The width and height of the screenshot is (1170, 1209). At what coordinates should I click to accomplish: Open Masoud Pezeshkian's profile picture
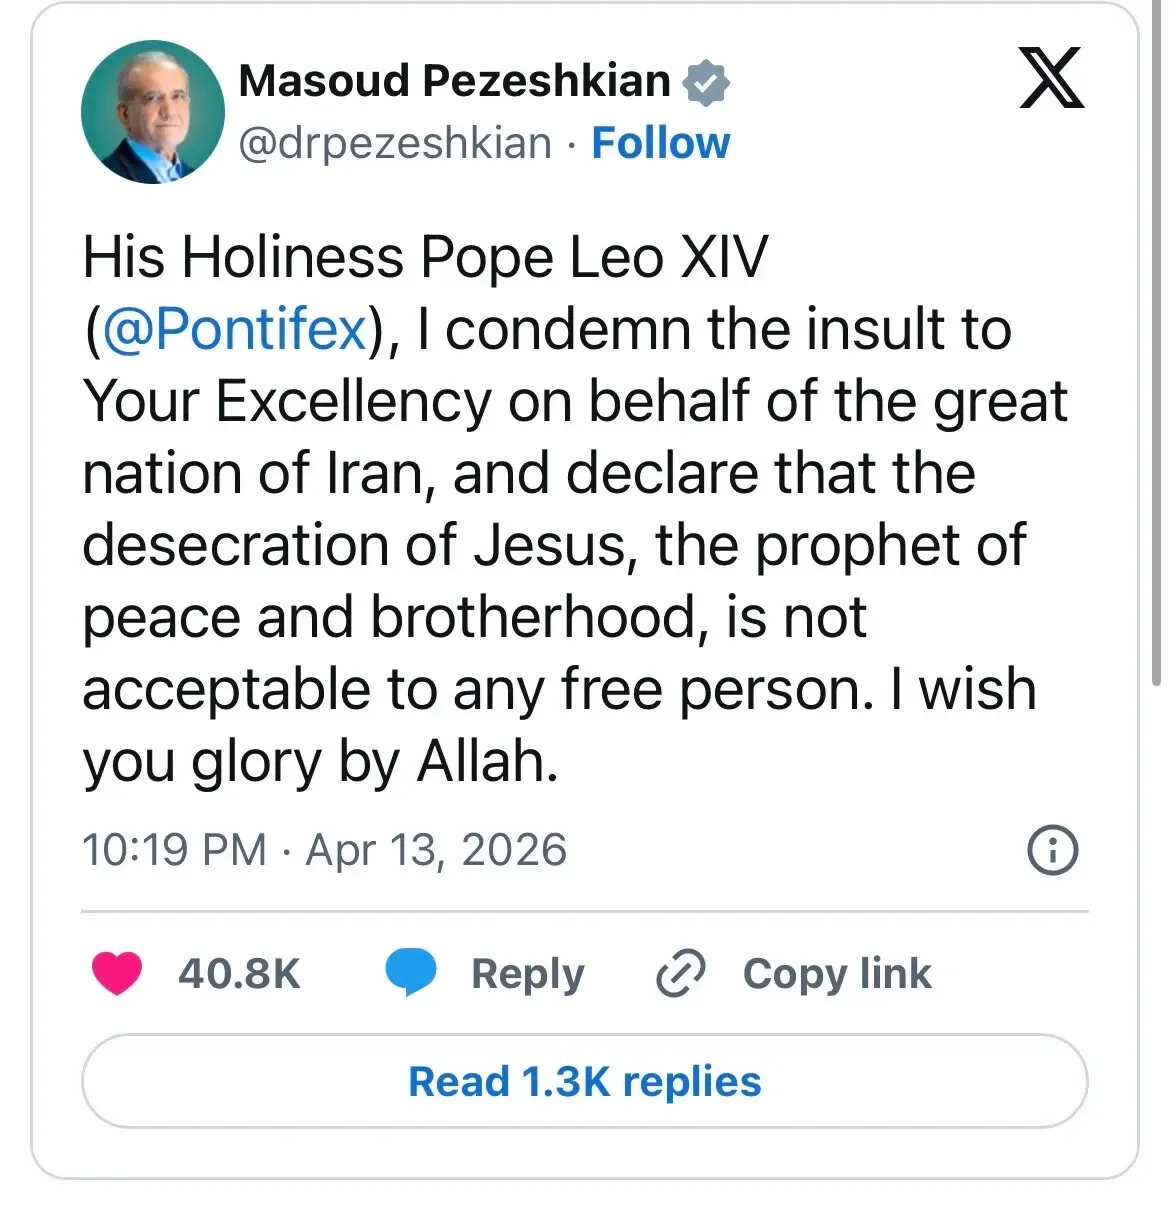coord(153,112)
